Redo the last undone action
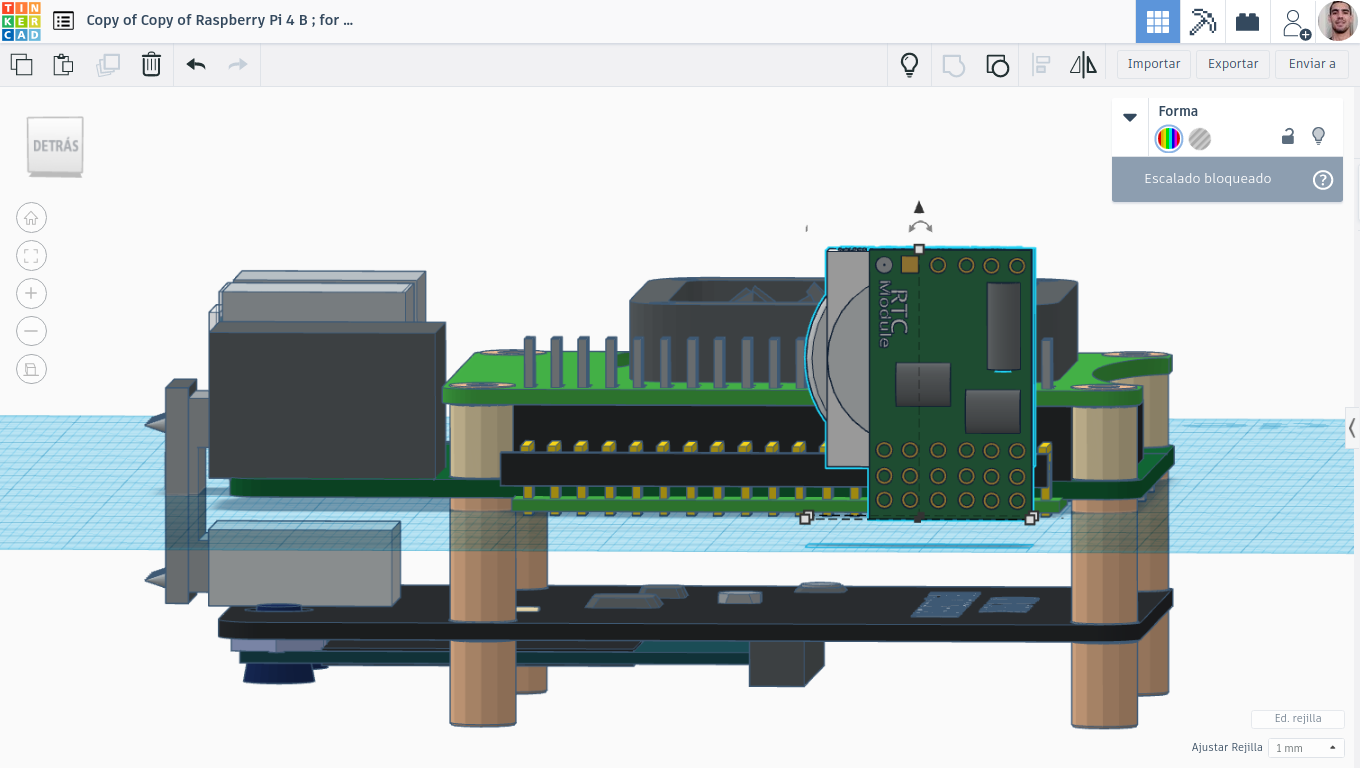The image size is (1360, 768). [x=238, y=65]
